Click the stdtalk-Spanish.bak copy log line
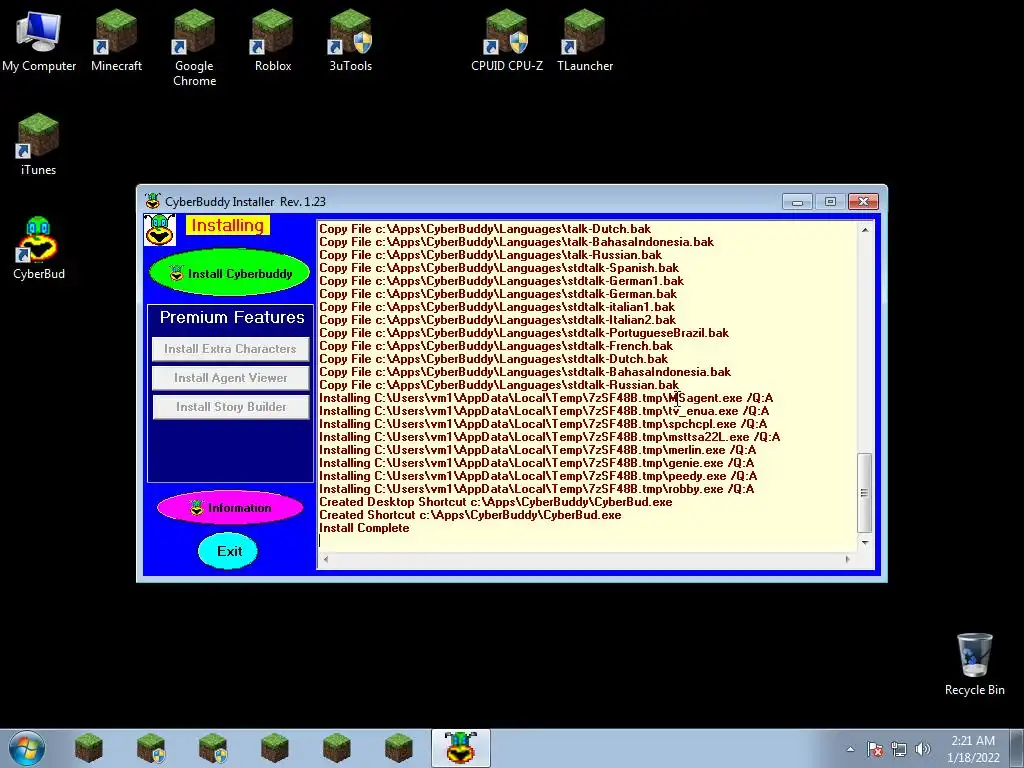The height and width of the screenshot is (768, 1024). 498,268
